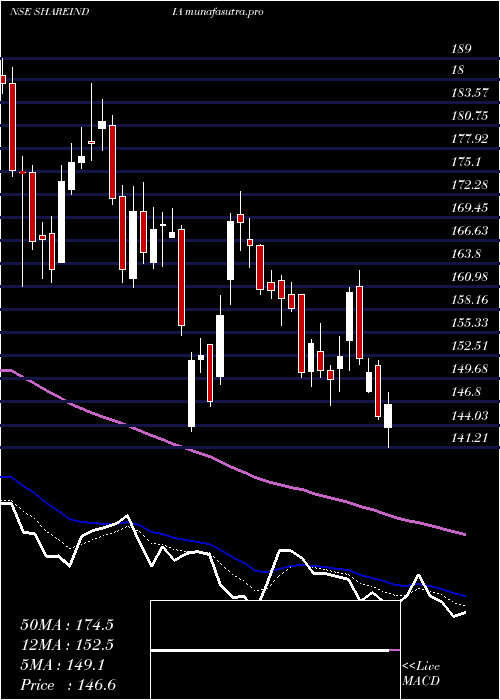Select the 160.98 price axis label

pyautogui.click(x=469, y=277)
